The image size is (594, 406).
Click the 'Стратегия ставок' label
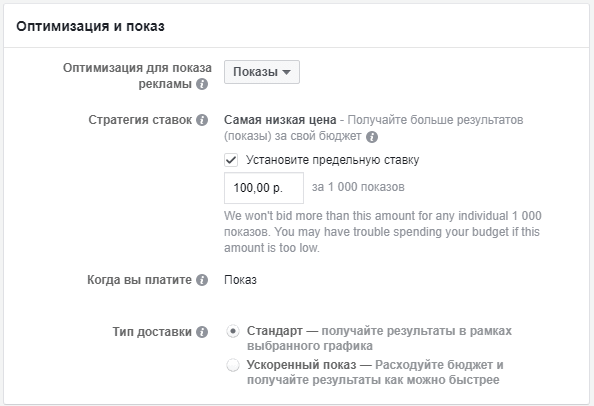click(x=140, y=120)
